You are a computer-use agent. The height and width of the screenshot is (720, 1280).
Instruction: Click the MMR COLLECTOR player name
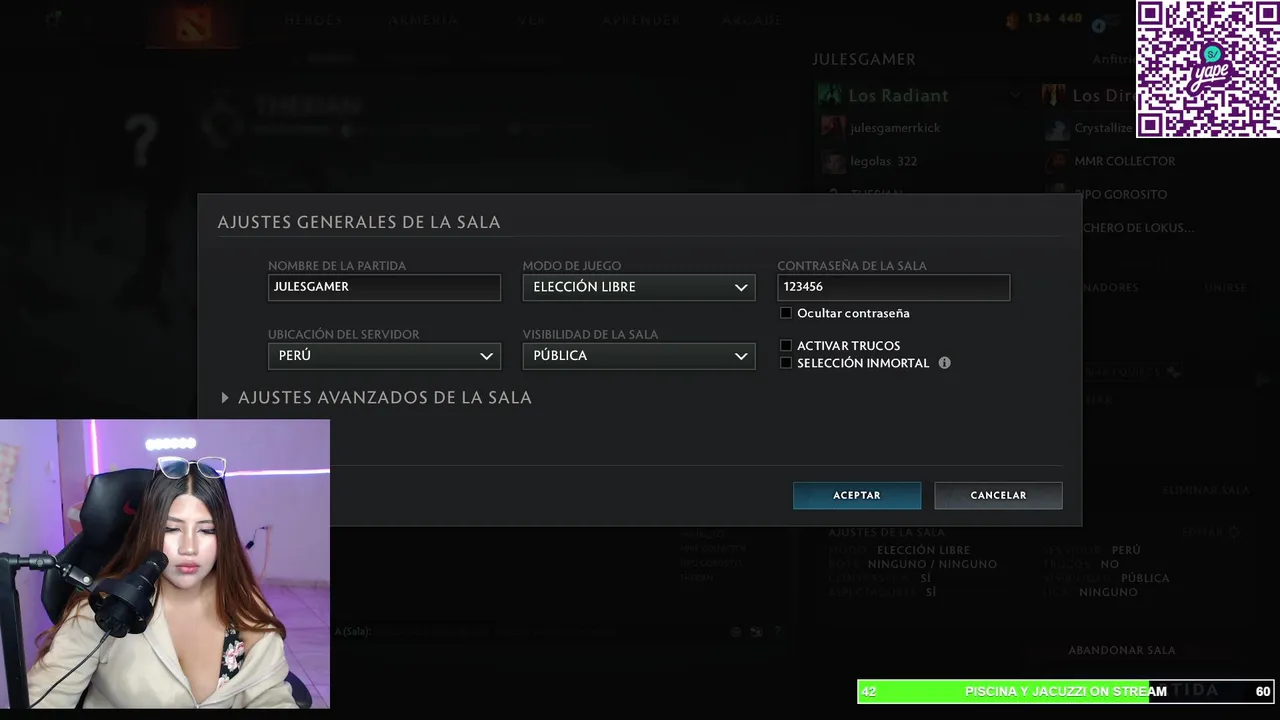(1125, 161)
